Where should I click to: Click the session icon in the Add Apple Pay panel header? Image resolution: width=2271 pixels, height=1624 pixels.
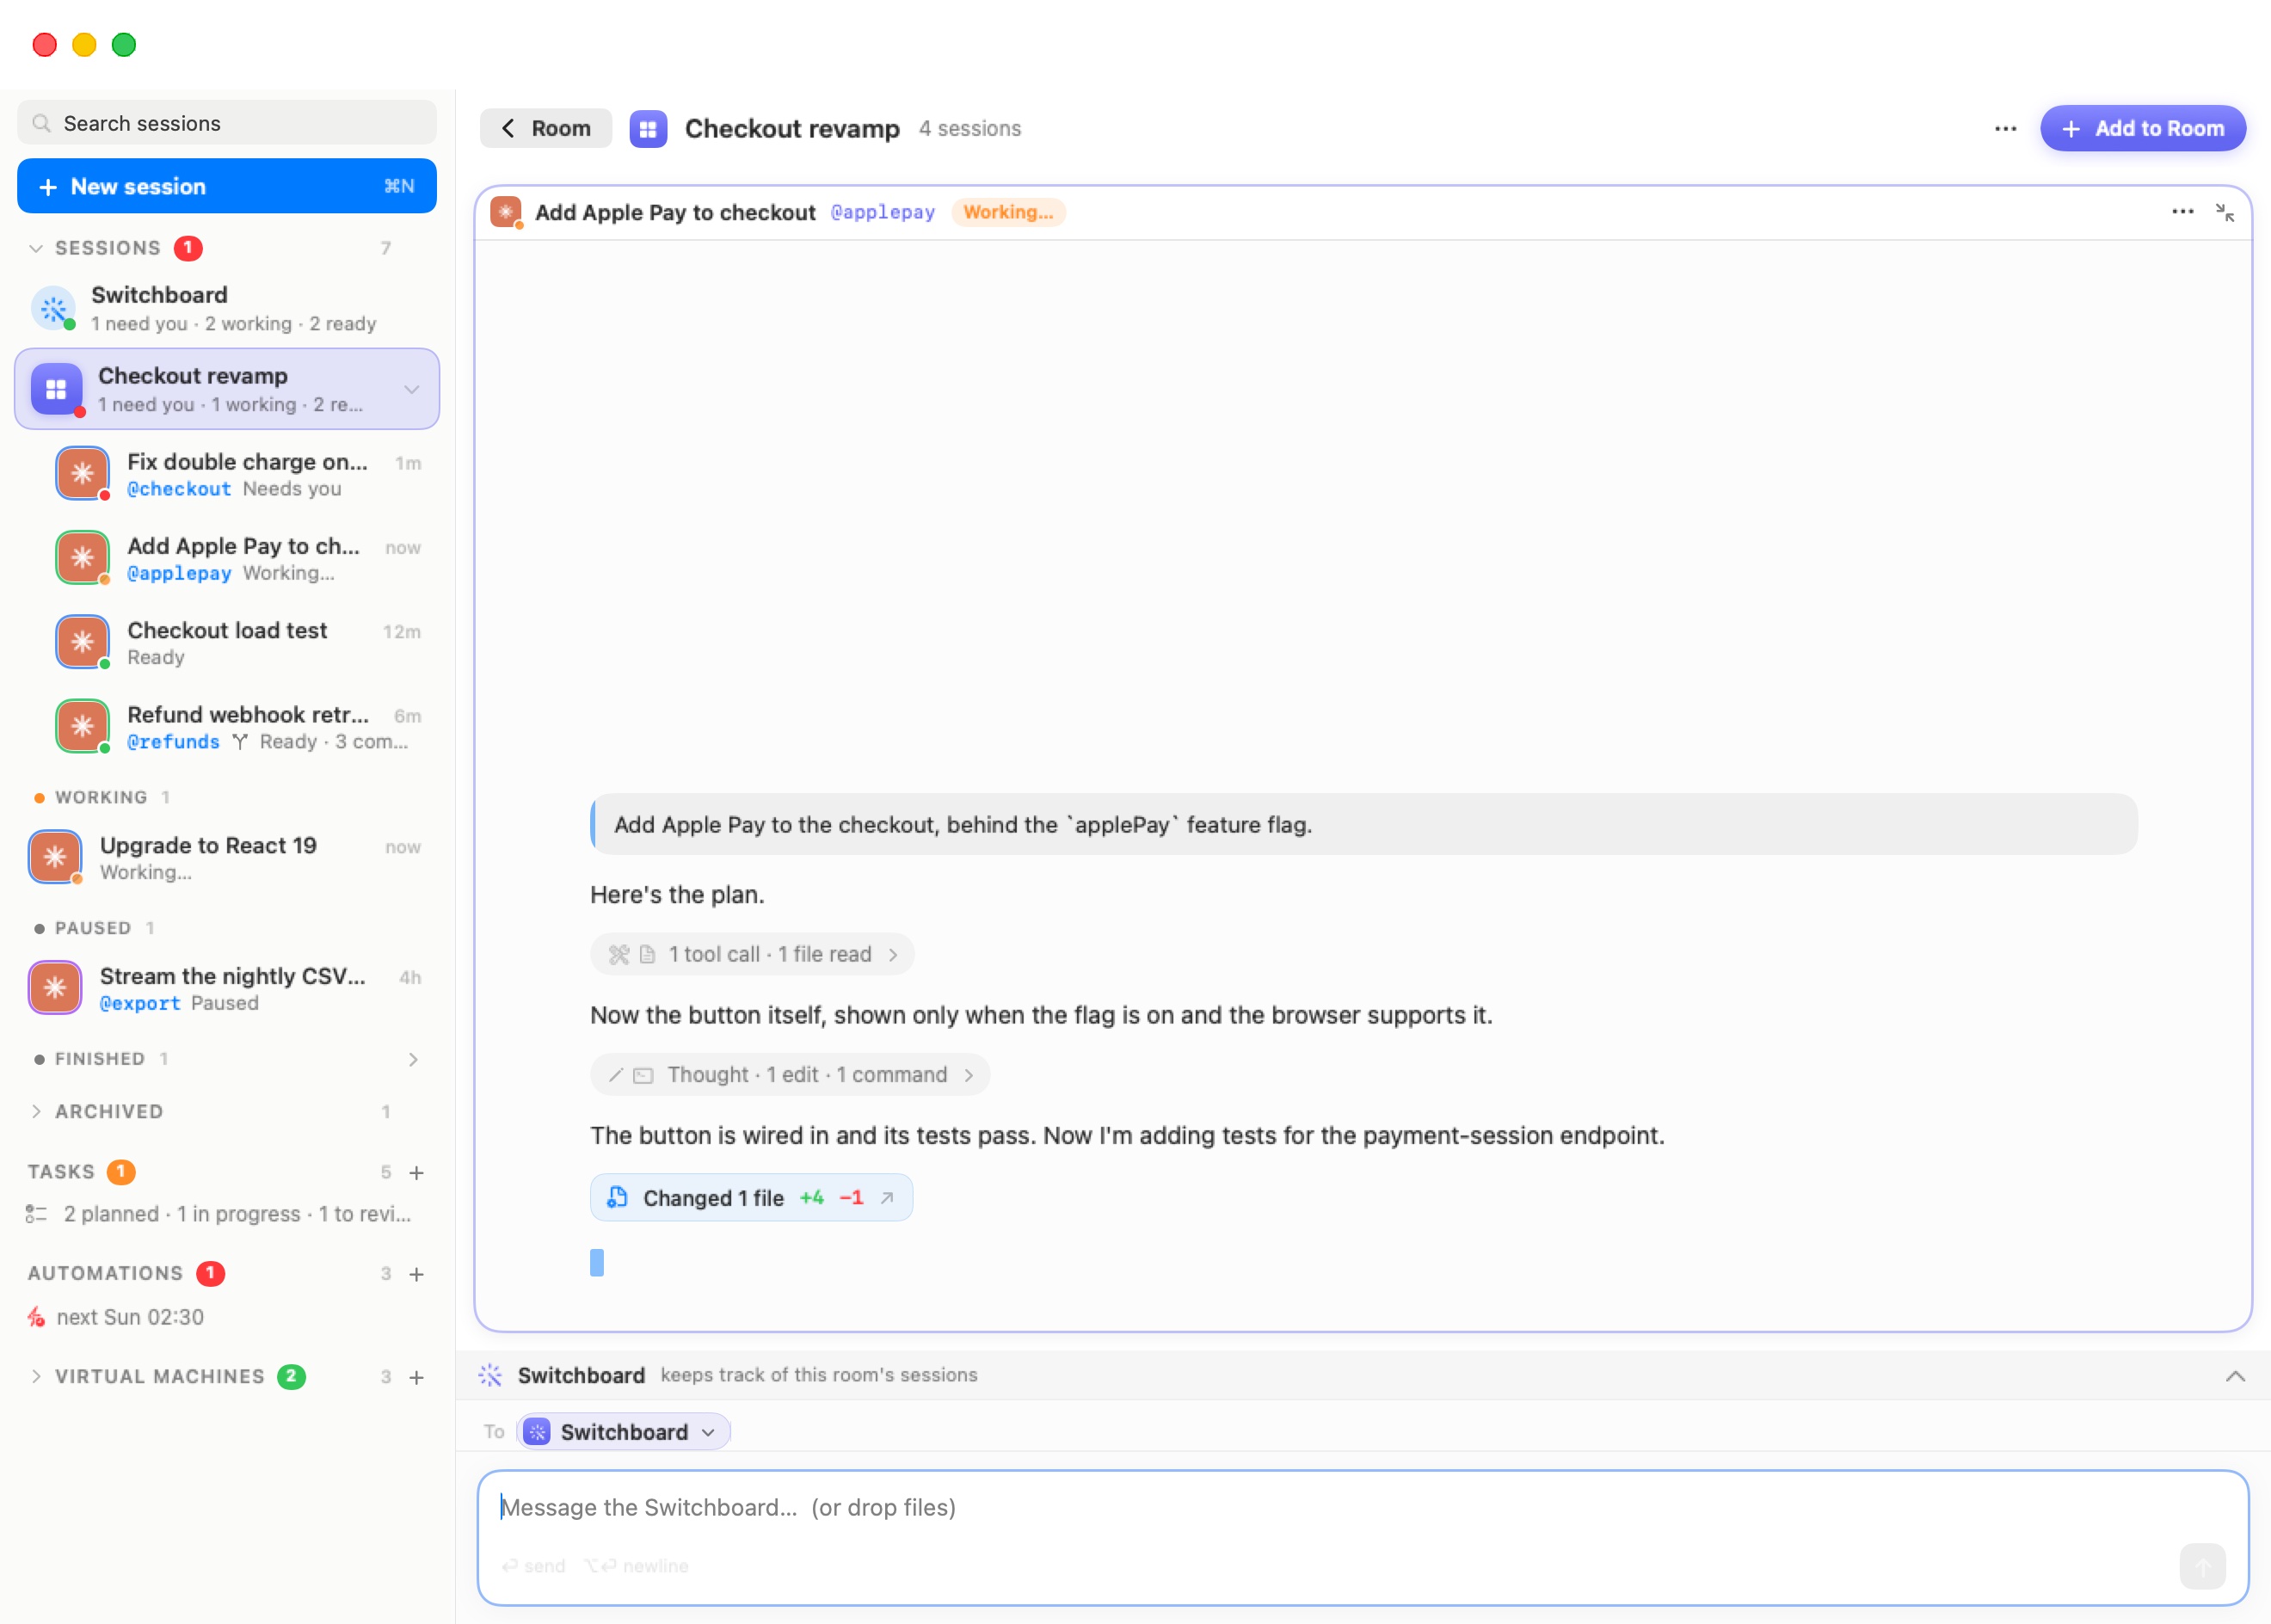click(506, 212)
